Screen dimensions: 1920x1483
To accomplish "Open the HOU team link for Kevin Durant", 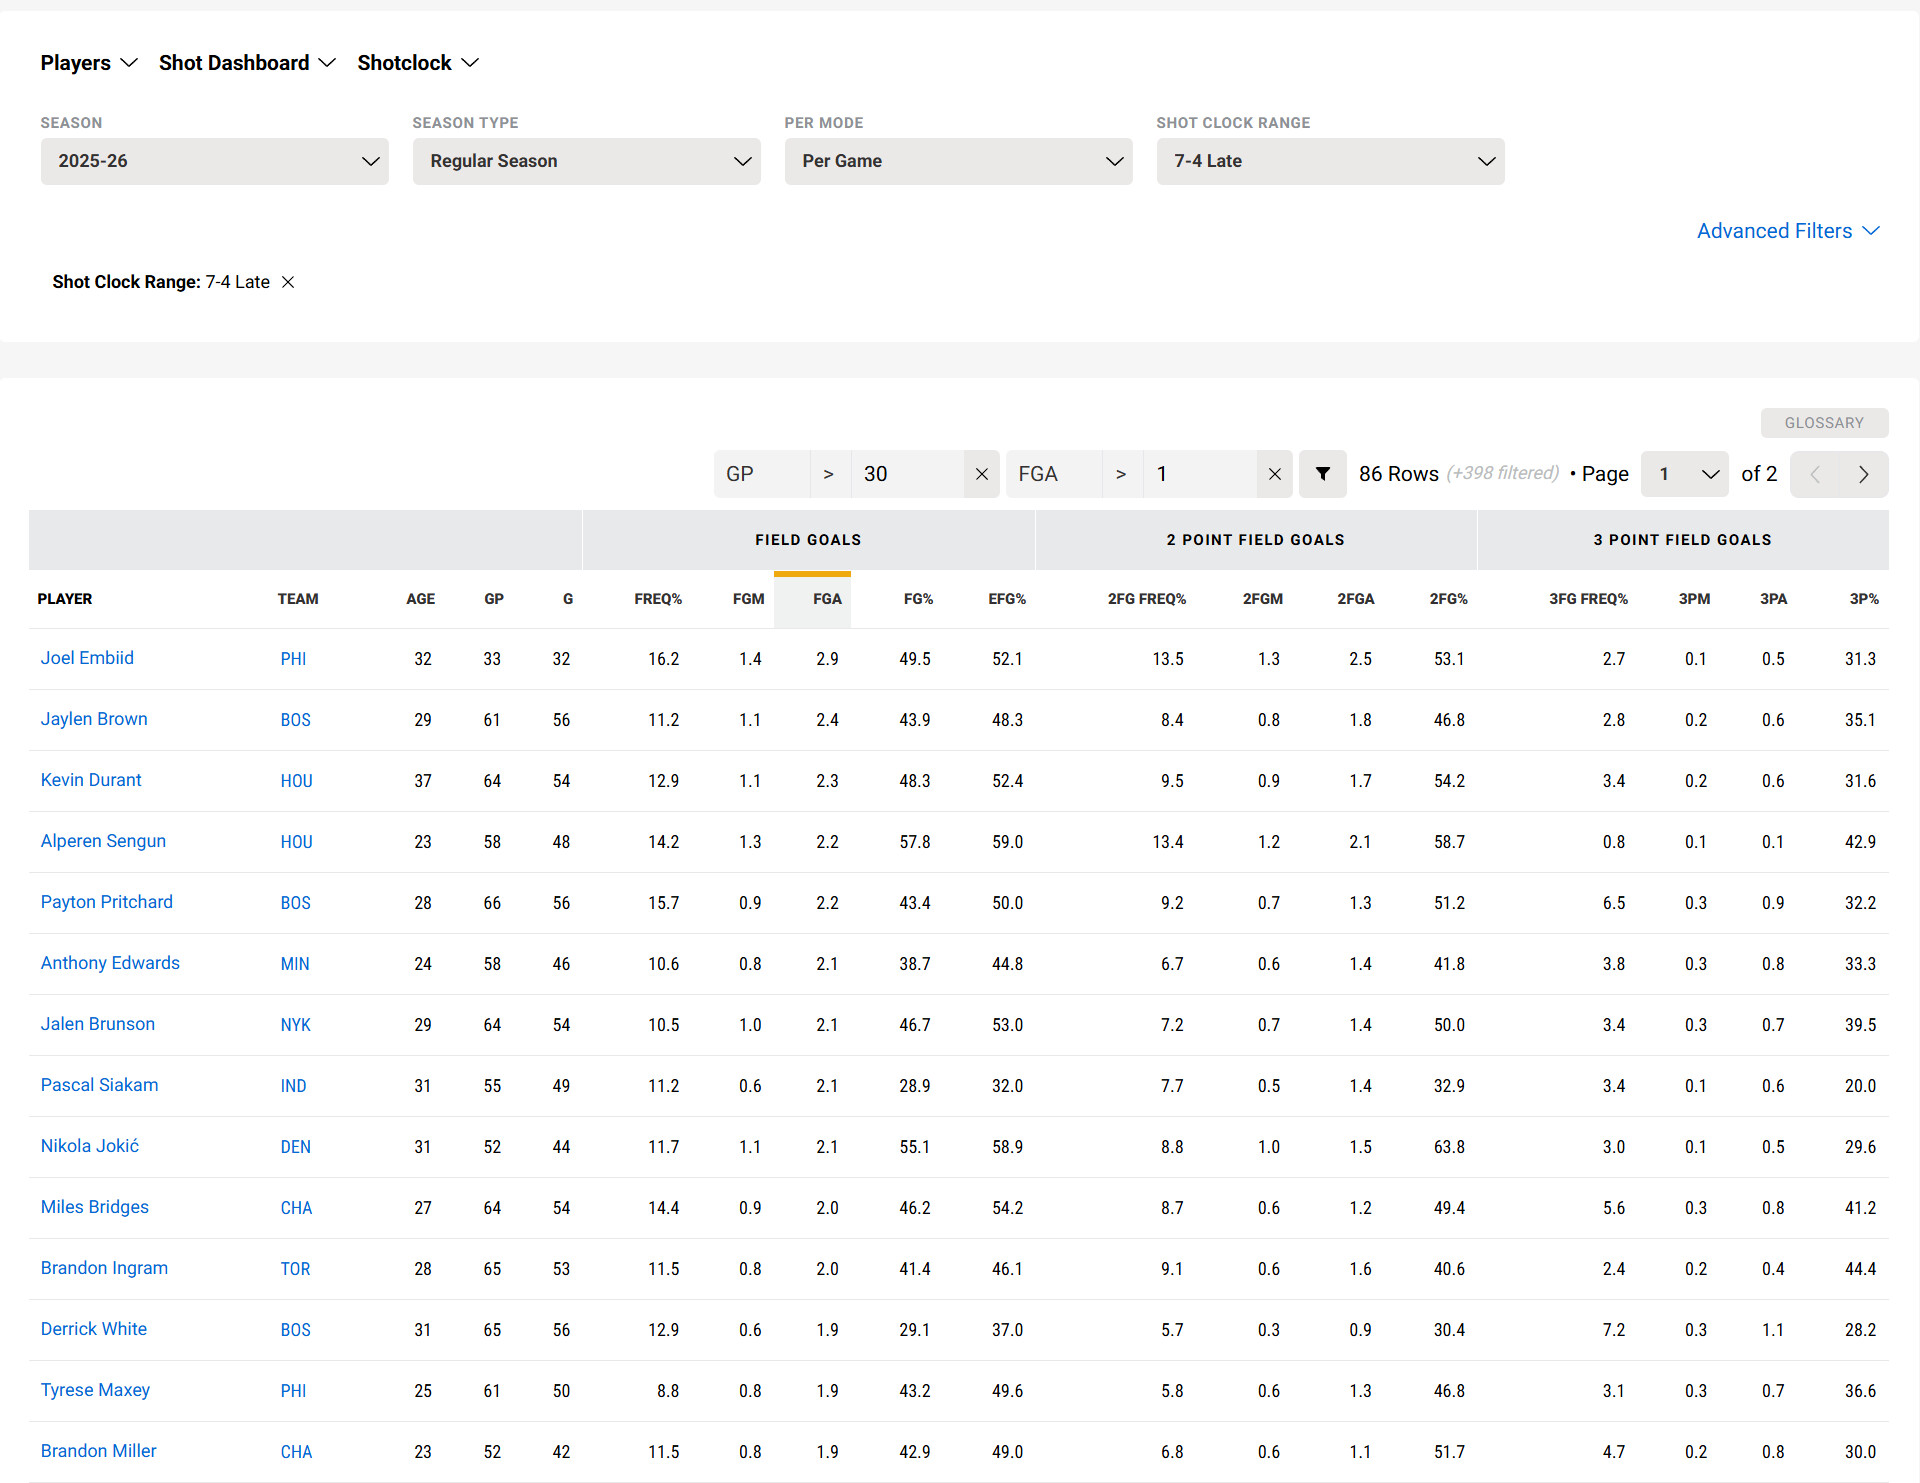I will pos(296,781).
